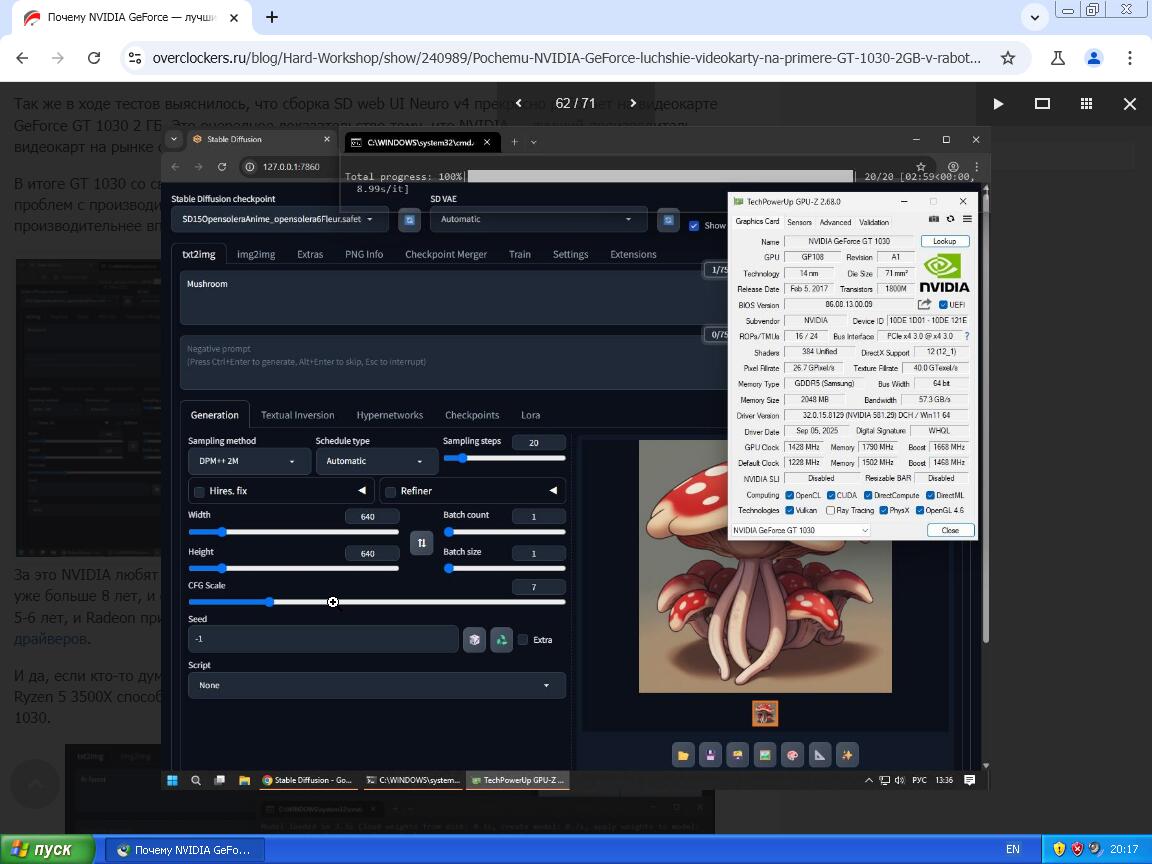1152x864 pixels.
Task: Click the sparkle upscale icon below the preview
Action: pyautogui.click(x=846, y=755)
